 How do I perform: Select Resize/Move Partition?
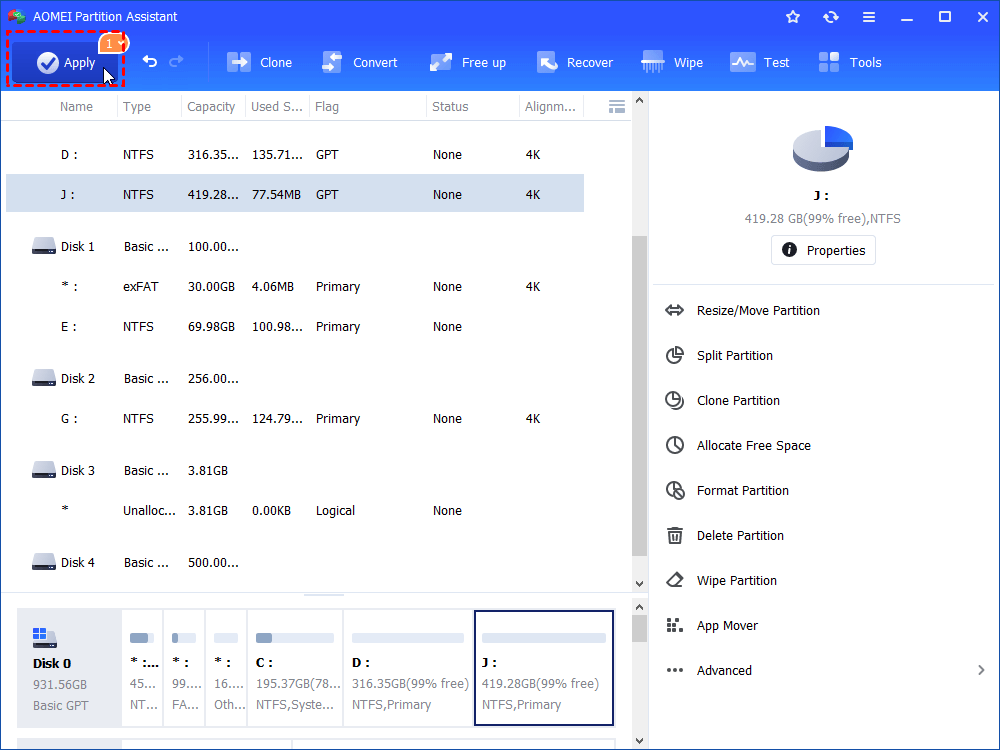point(757,310)
